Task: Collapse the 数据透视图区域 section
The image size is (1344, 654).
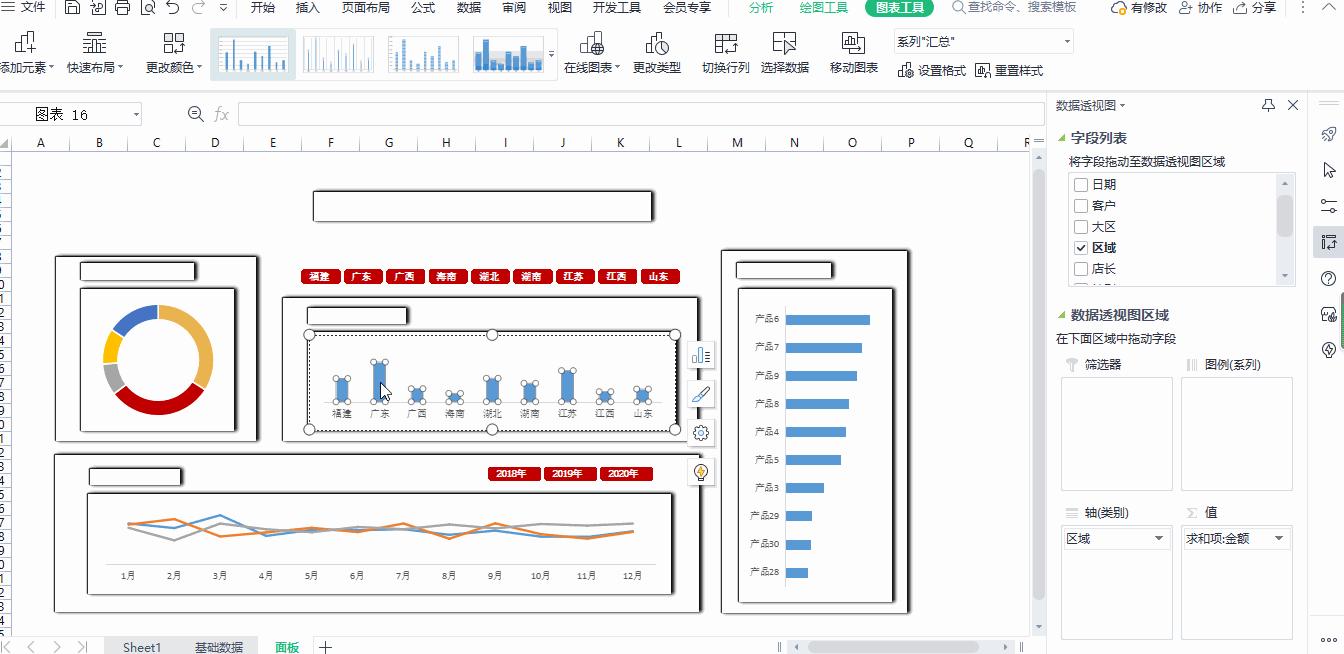Action: [x=1062, y=314]
